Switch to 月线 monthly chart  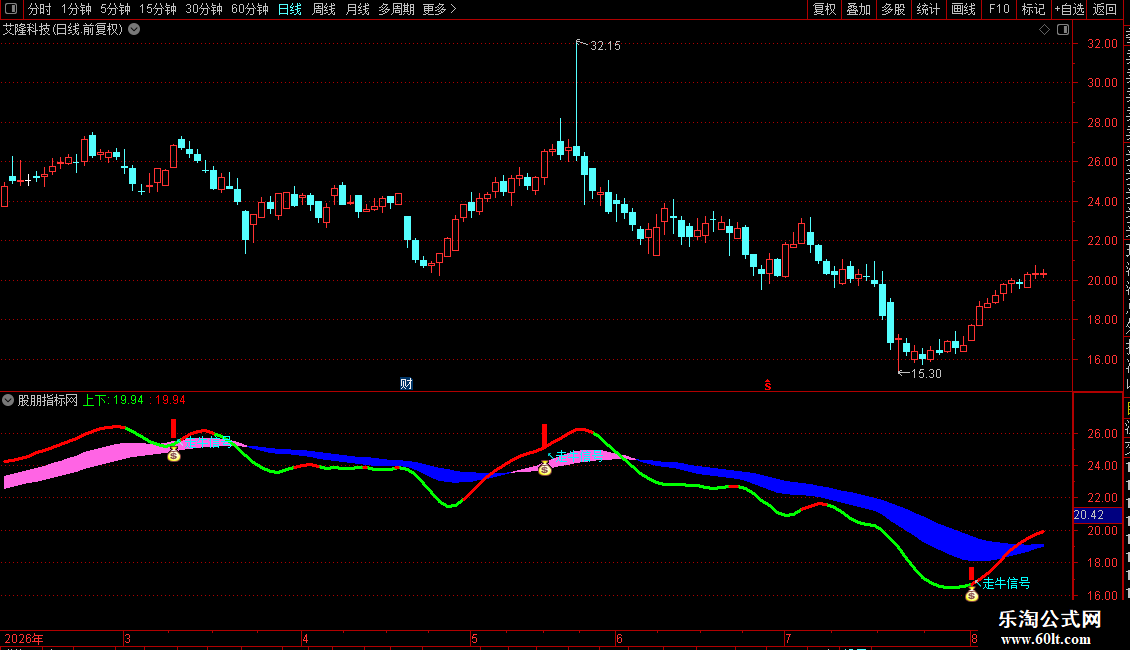click(x=357, y=9)
